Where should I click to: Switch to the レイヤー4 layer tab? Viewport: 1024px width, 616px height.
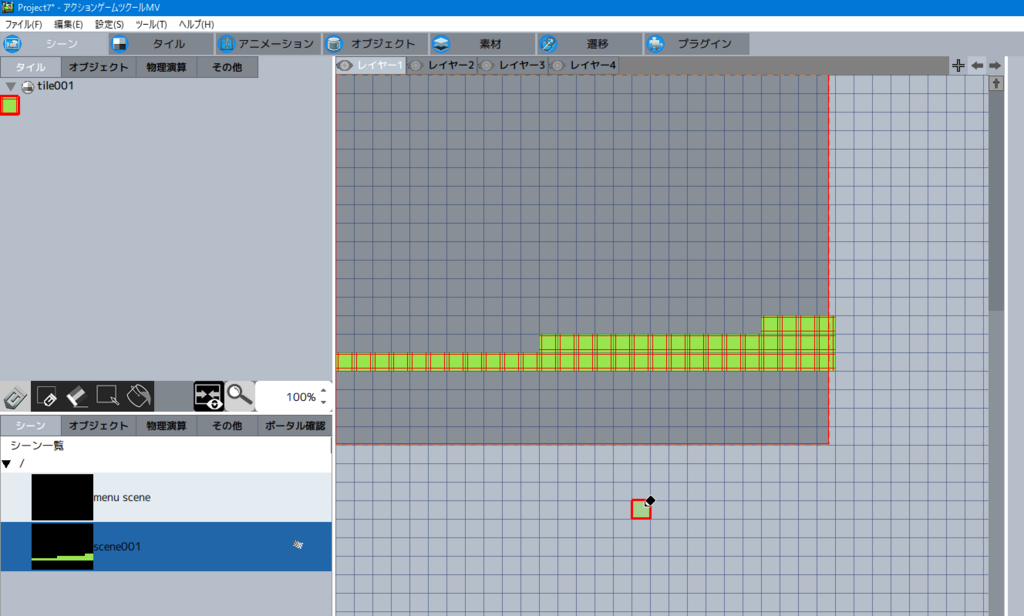click(x=584, y=65)
